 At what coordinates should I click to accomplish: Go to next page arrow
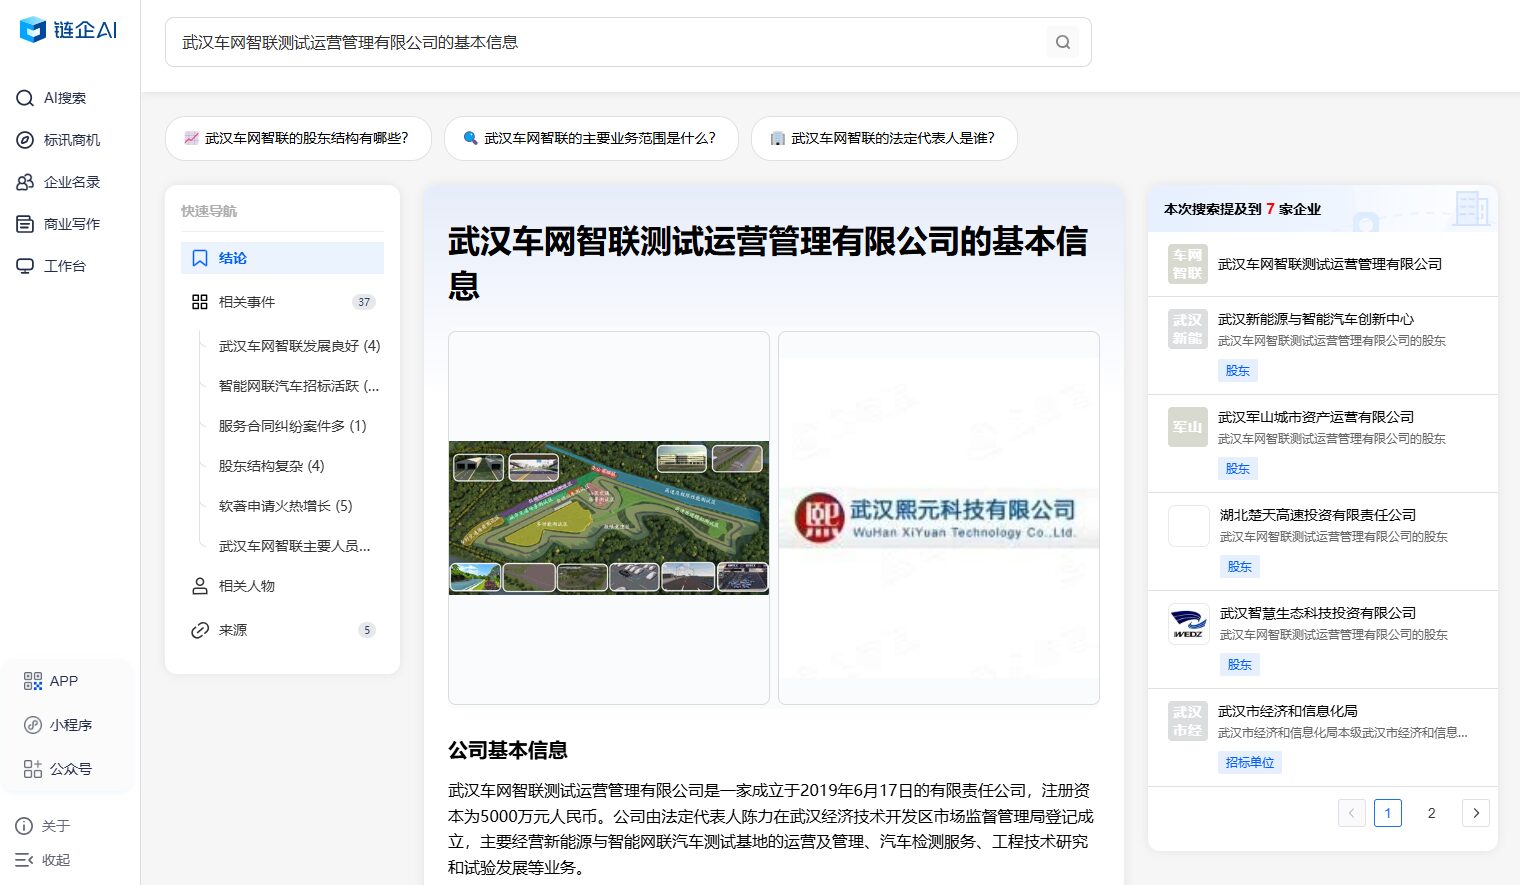(1476, 813)
